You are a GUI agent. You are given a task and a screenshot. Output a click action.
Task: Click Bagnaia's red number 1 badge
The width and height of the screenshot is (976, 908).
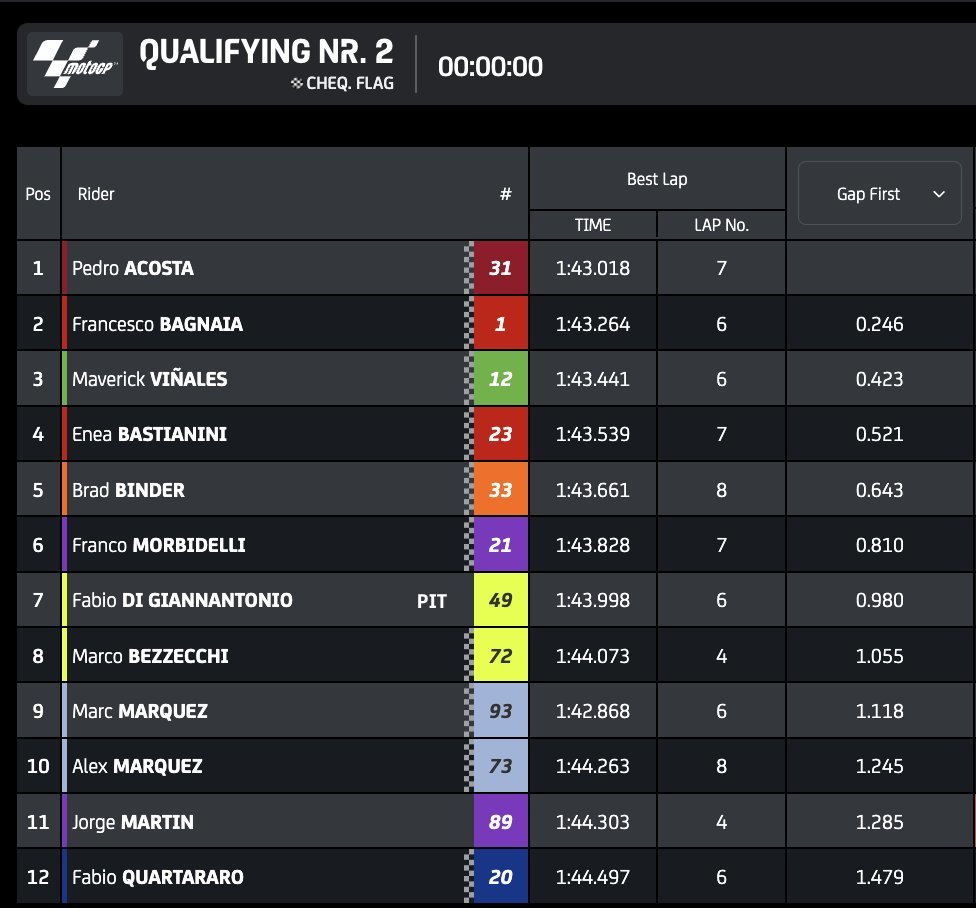point(500,324)
